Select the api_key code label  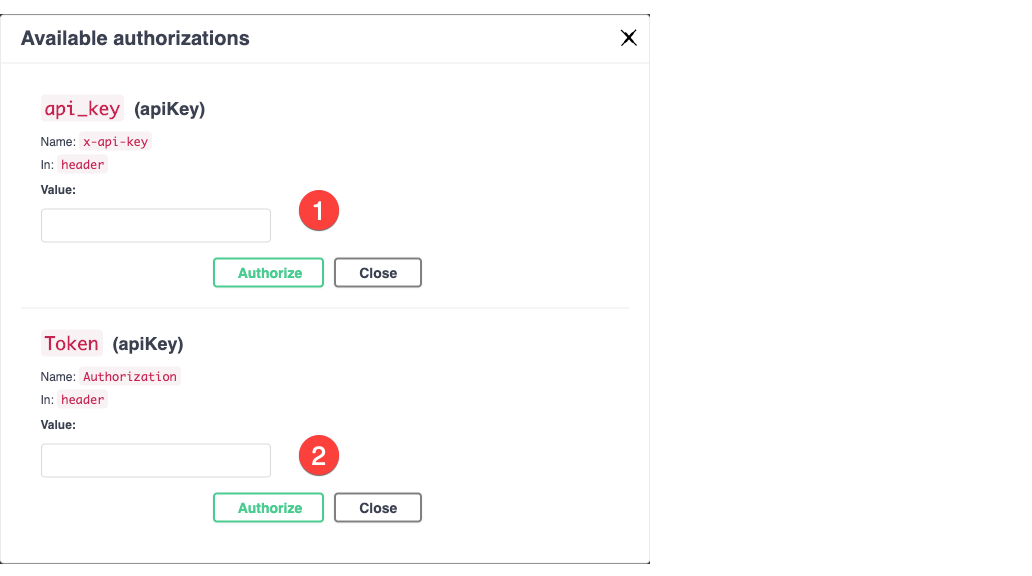[82, 108]
